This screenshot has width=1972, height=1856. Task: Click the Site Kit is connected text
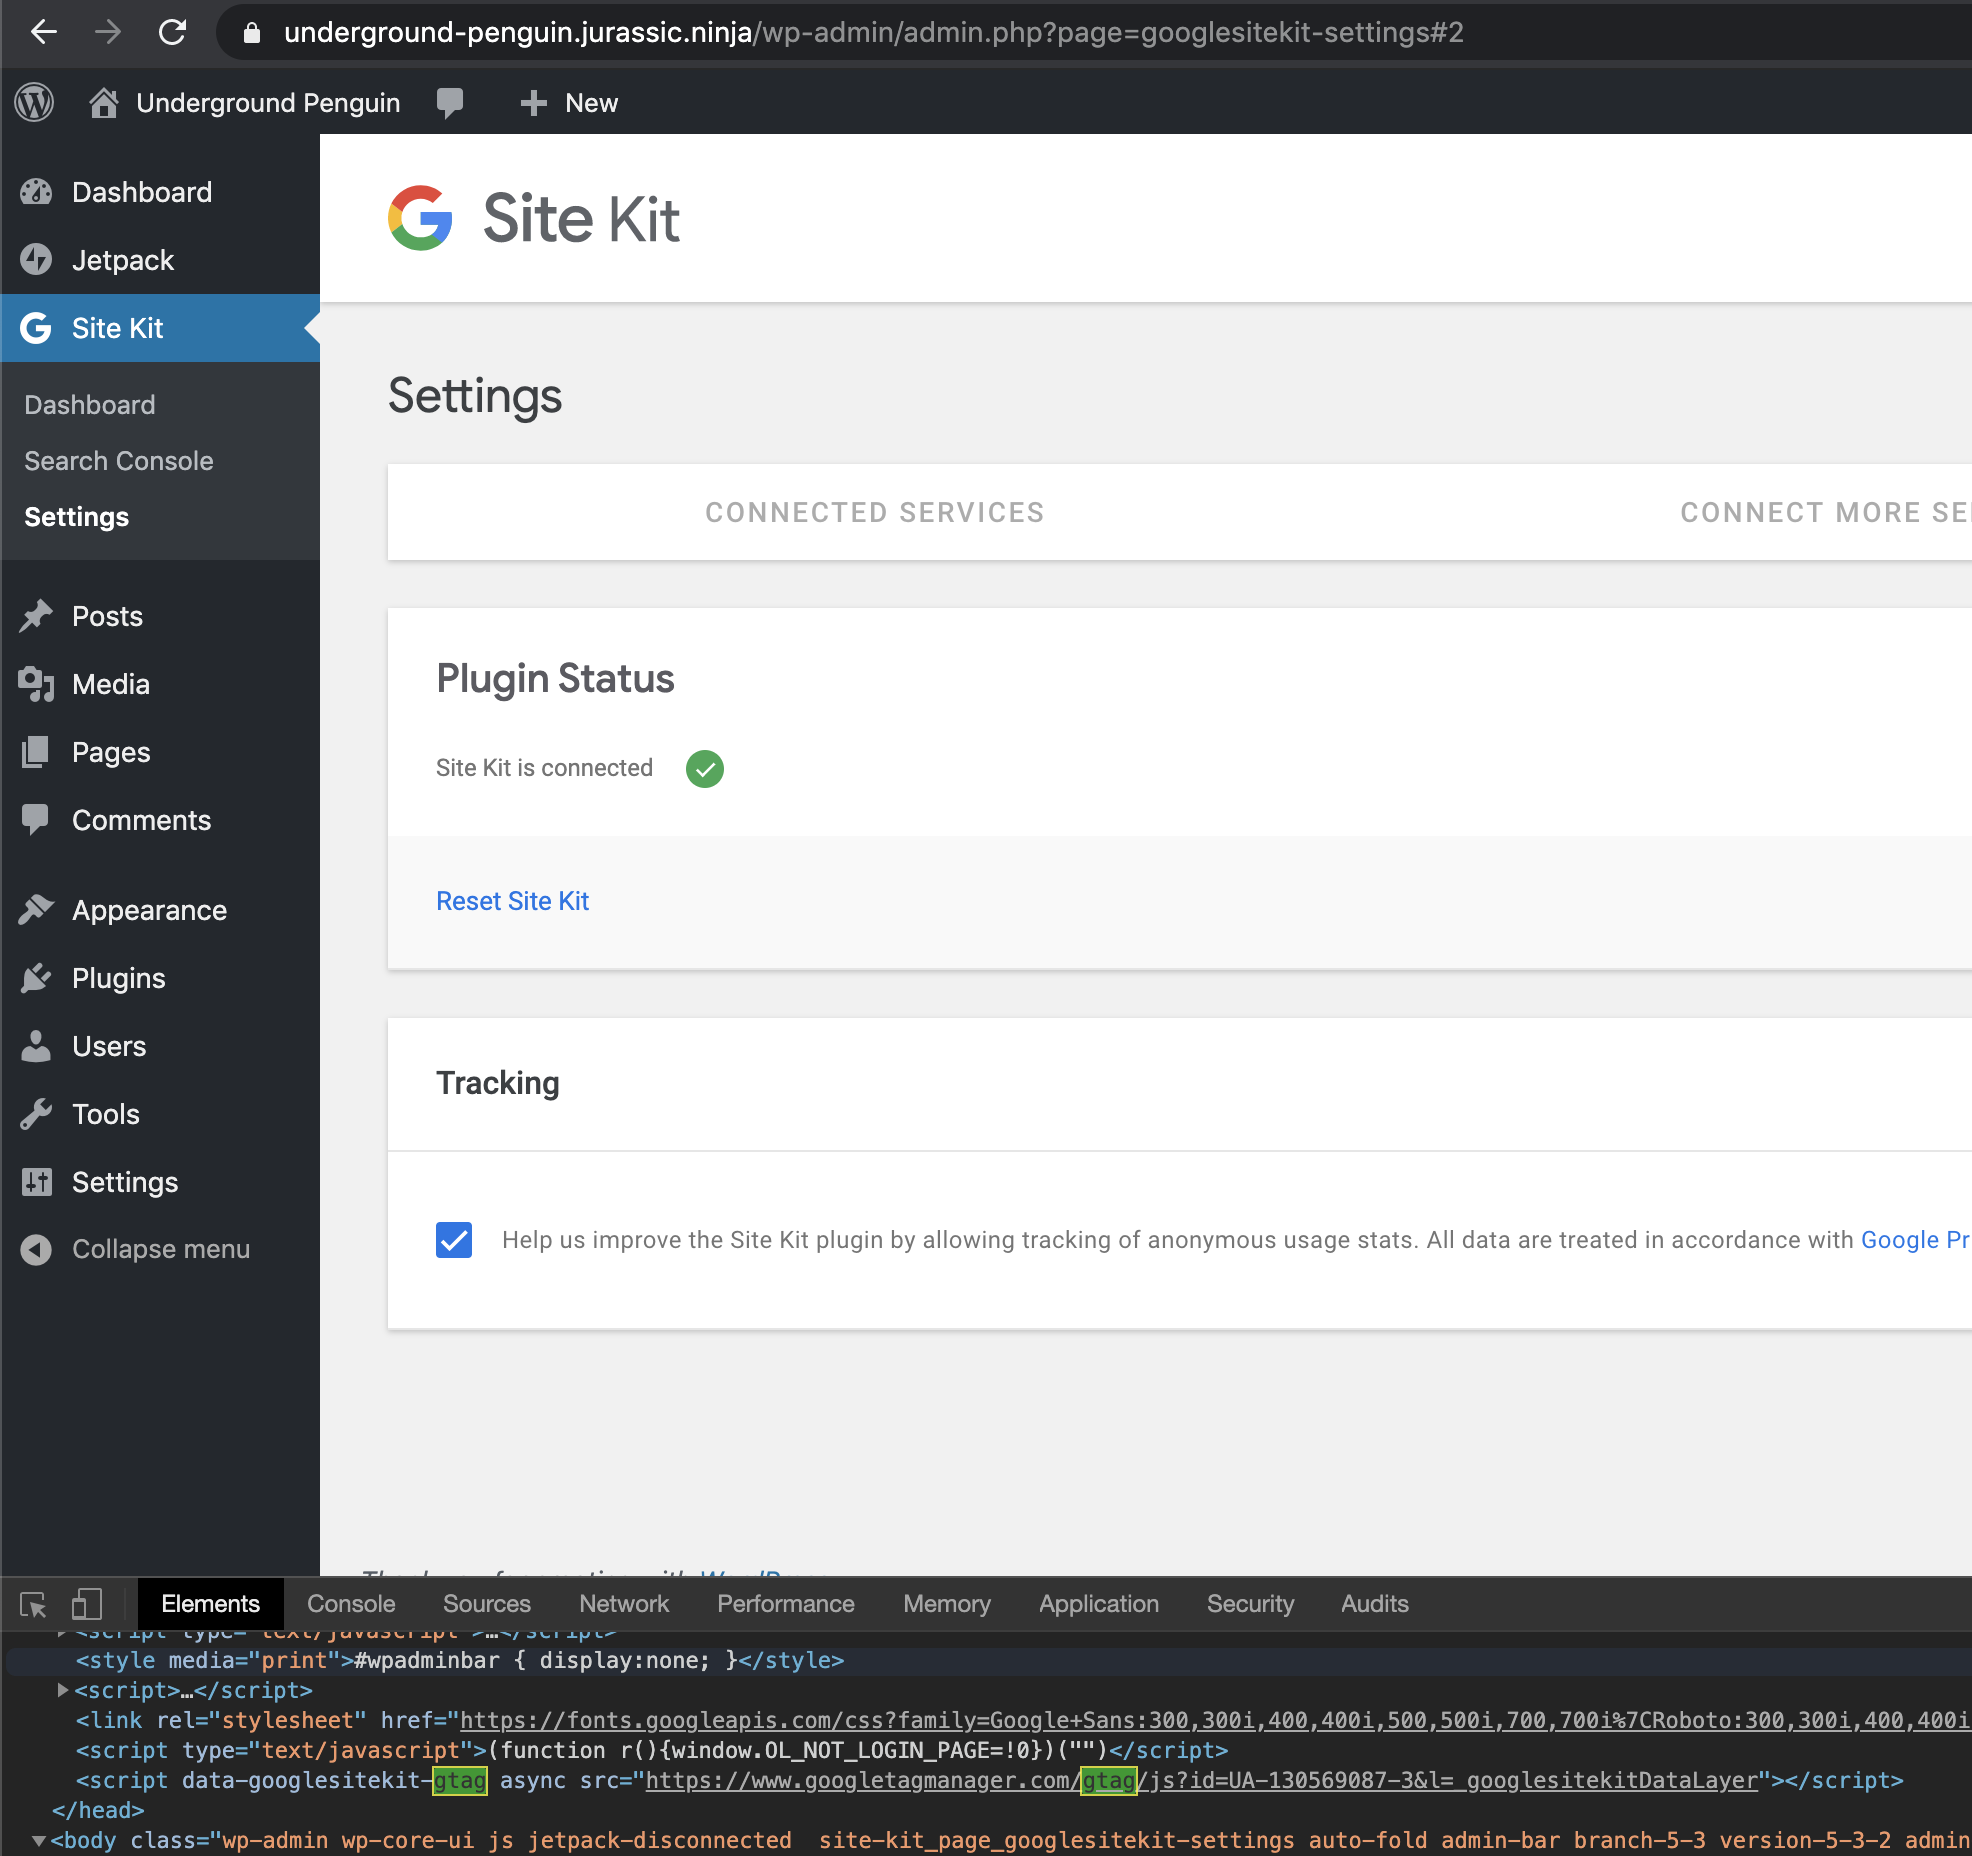pyautogui.click(x=544, y=768)
